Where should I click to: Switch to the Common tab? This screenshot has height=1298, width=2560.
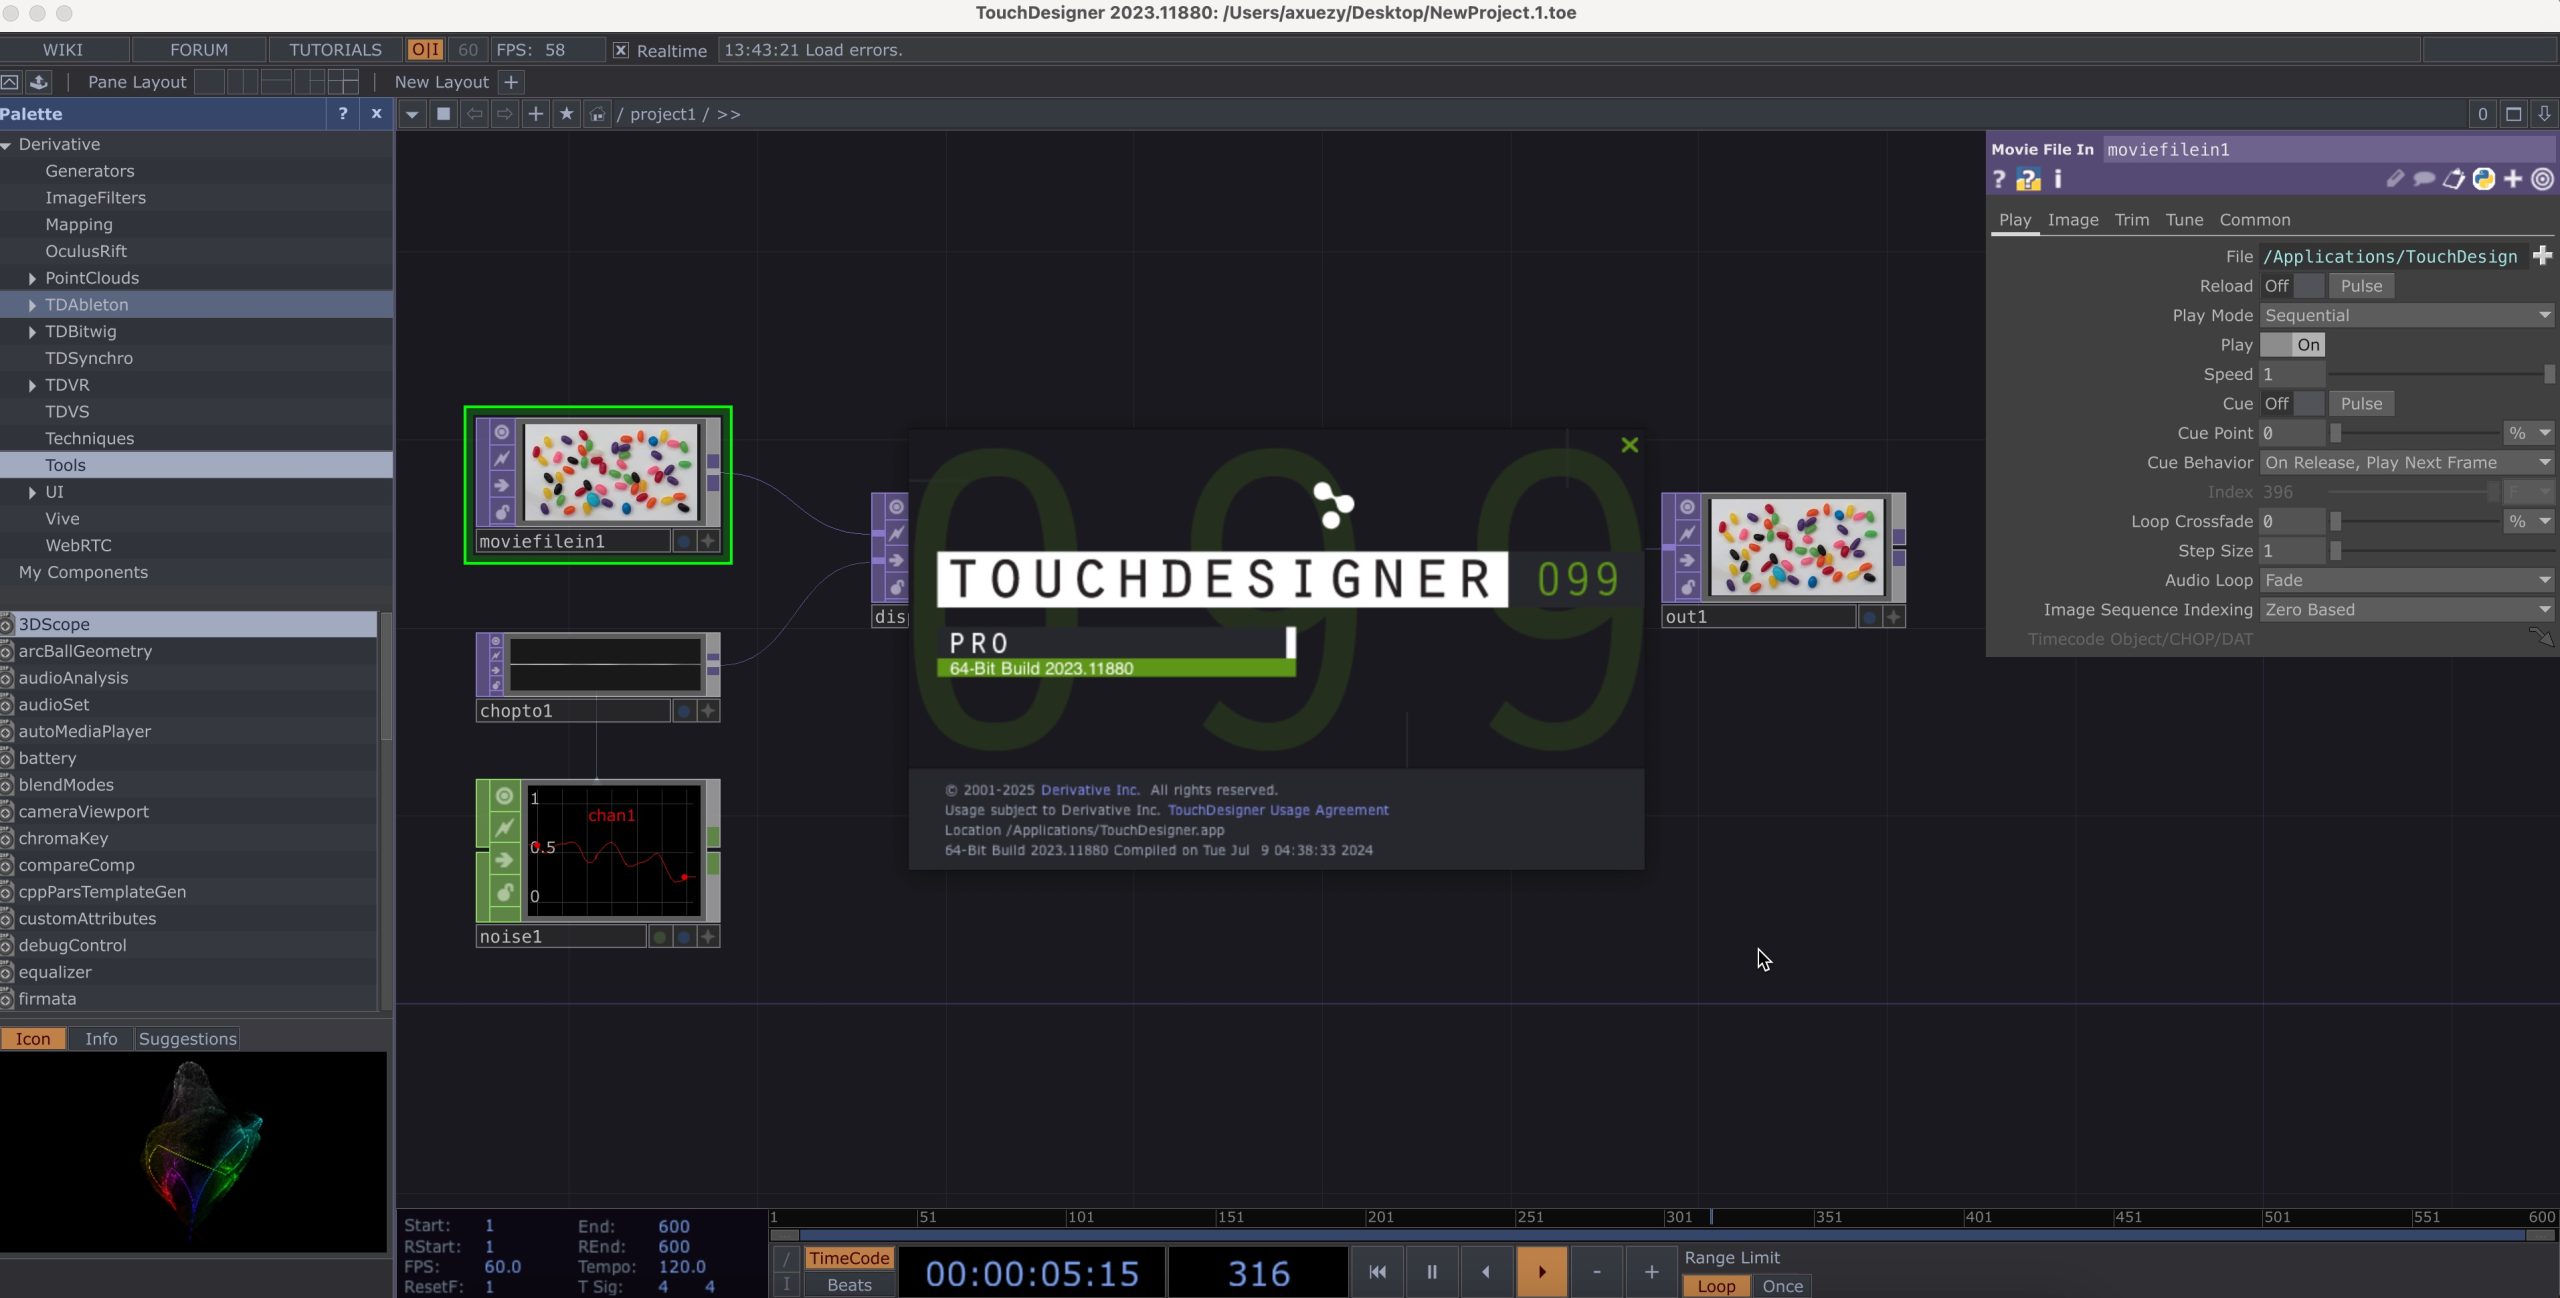coord(2254,220)
